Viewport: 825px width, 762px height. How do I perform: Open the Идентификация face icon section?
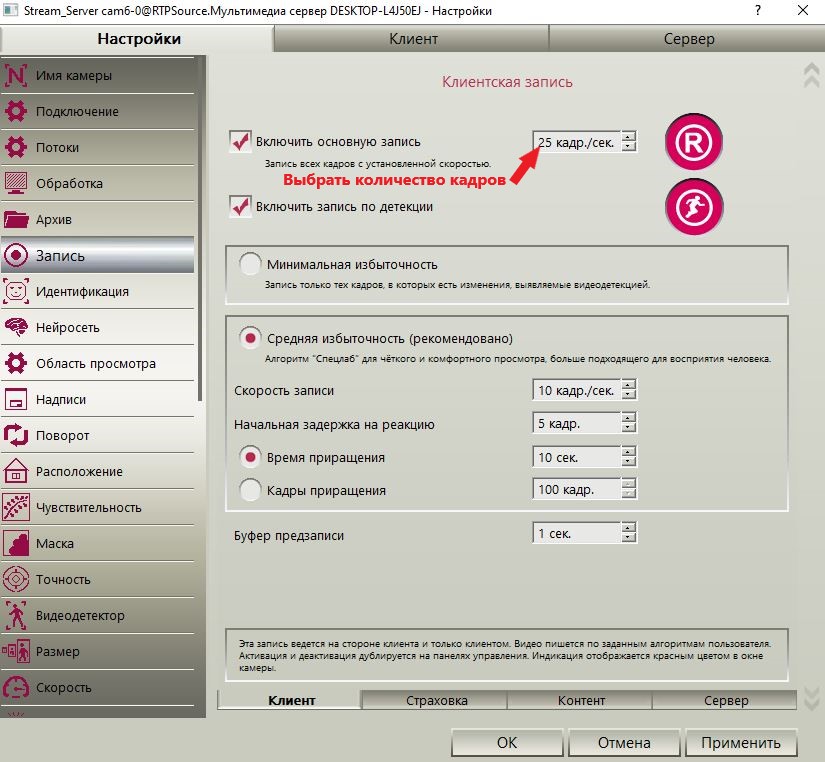point(16,291)
